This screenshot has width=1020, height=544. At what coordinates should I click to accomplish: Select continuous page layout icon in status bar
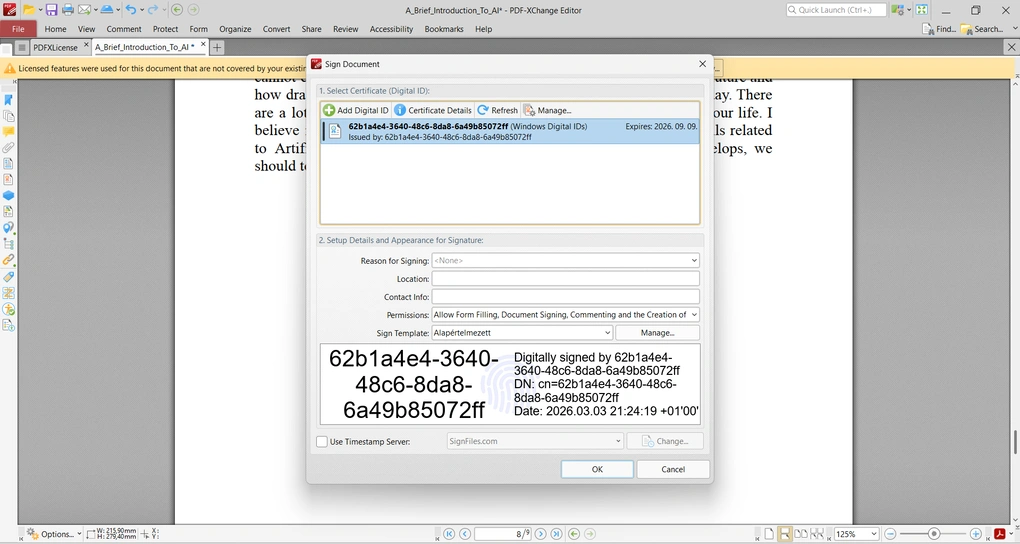pos(785,534)
